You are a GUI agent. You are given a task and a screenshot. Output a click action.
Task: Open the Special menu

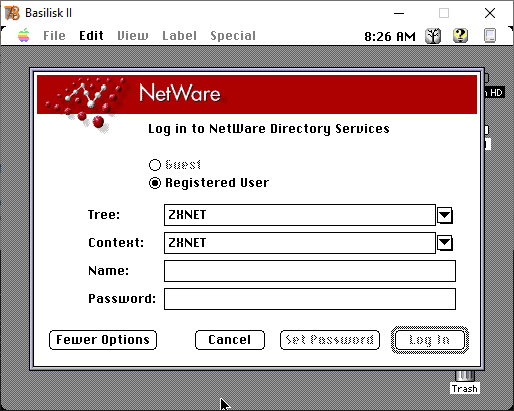(x=233, y=36)
